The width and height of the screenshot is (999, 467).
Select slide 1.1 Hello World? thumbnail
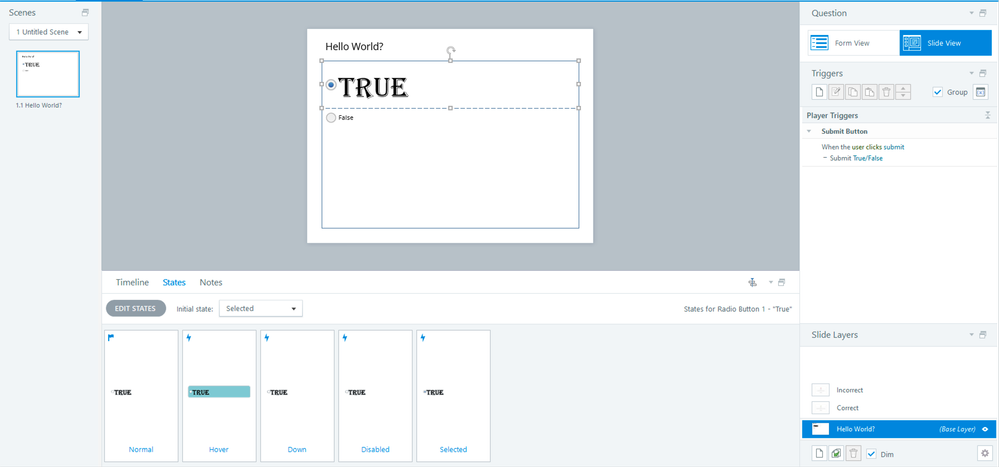click(48, 74)
